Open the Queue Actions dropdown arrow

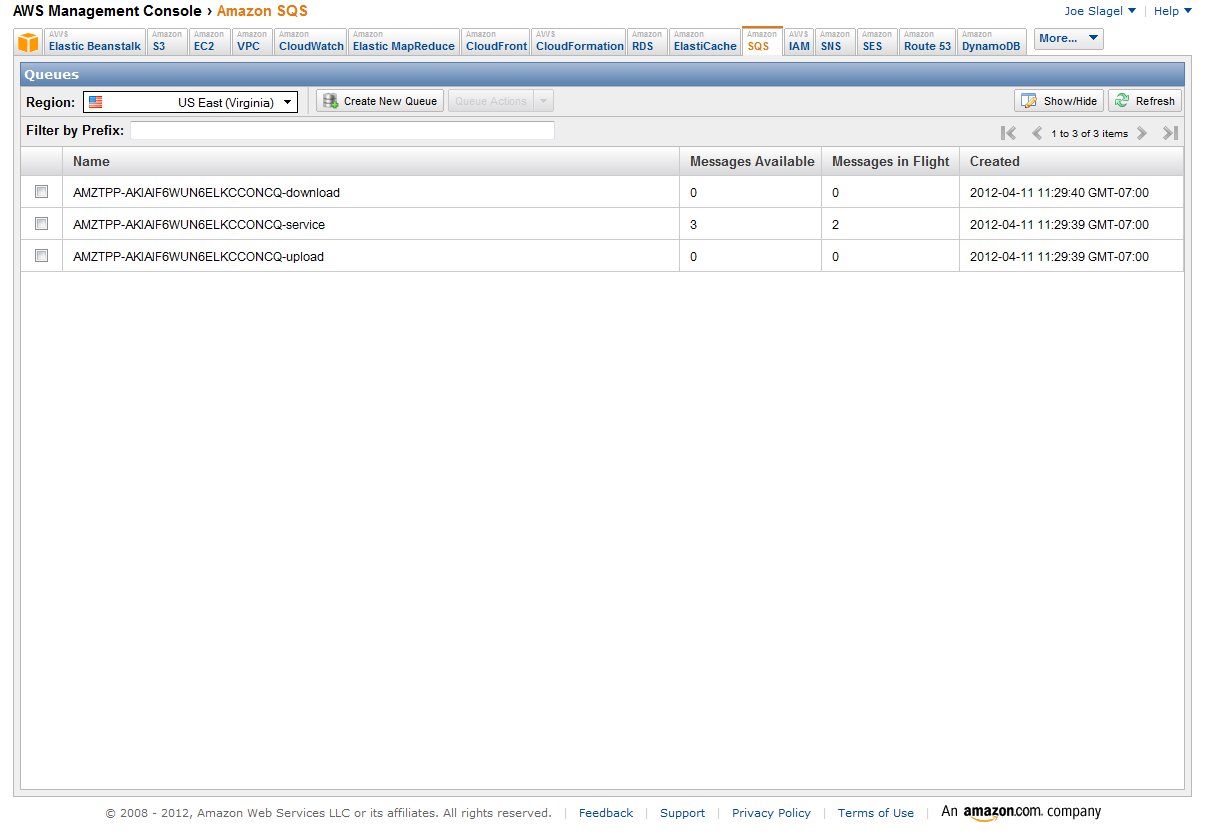pos(543,101)
